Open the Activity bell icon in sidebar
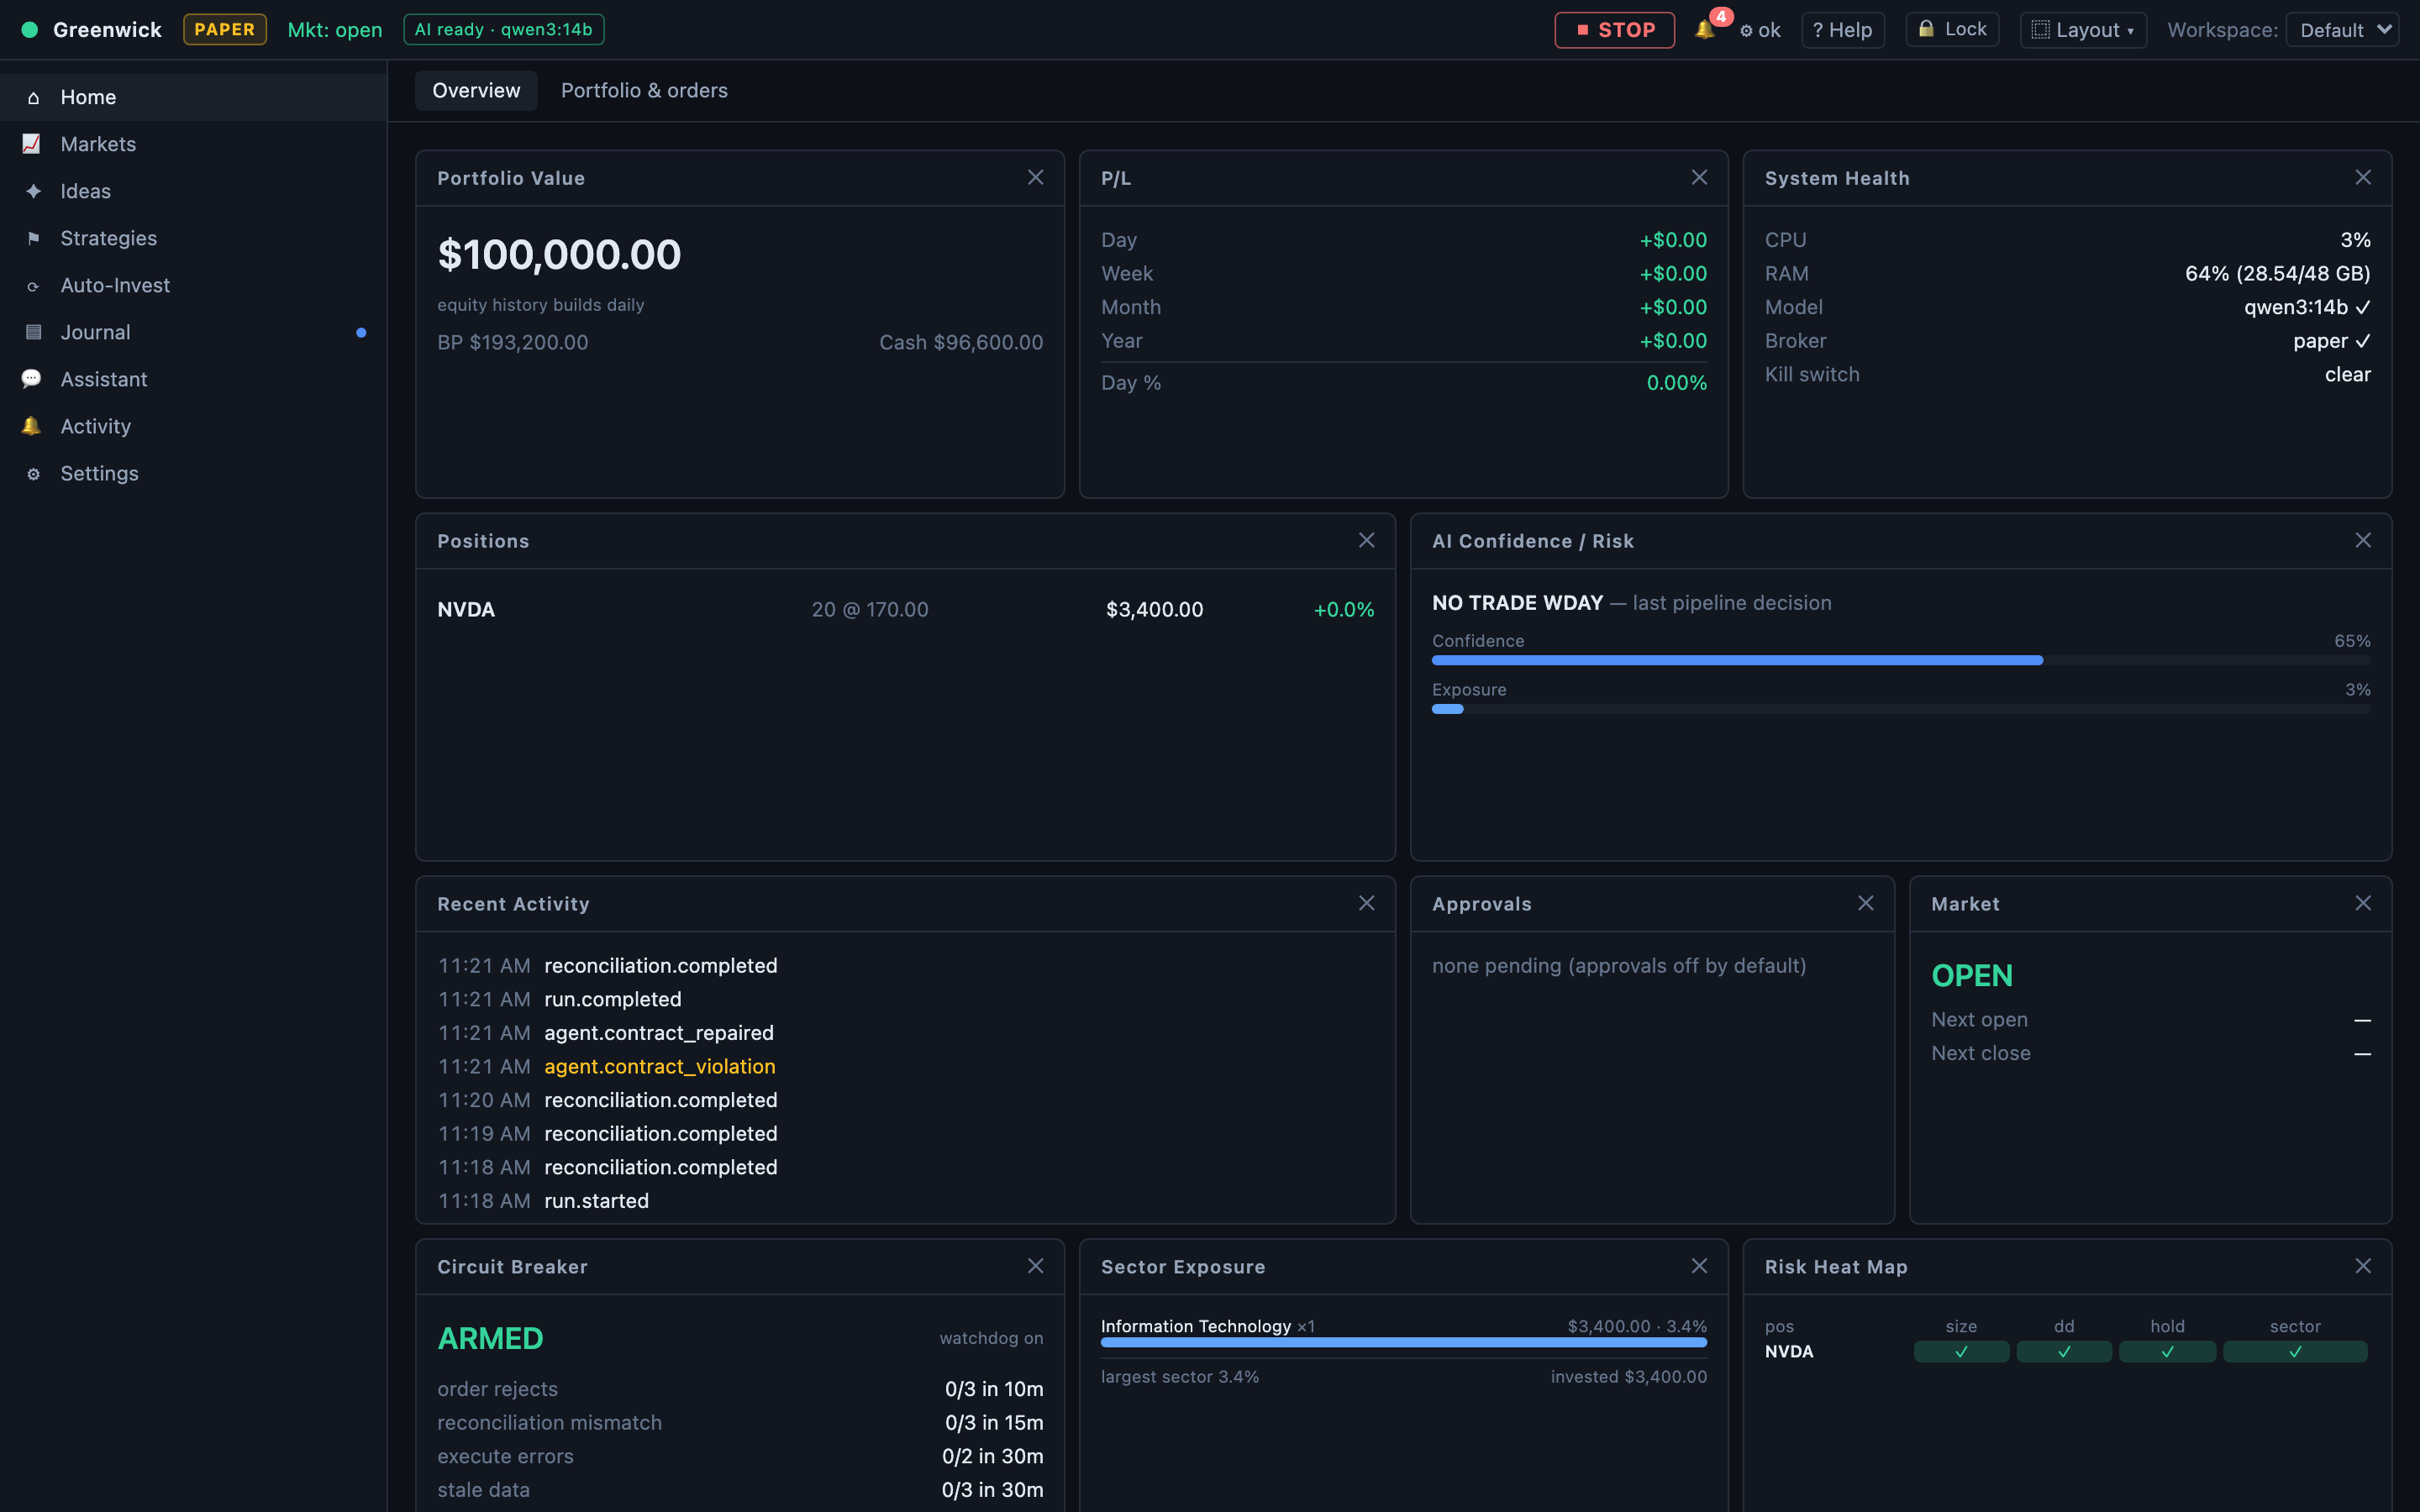Viewport: 2420px width, 1512px height. pos(32,426)
